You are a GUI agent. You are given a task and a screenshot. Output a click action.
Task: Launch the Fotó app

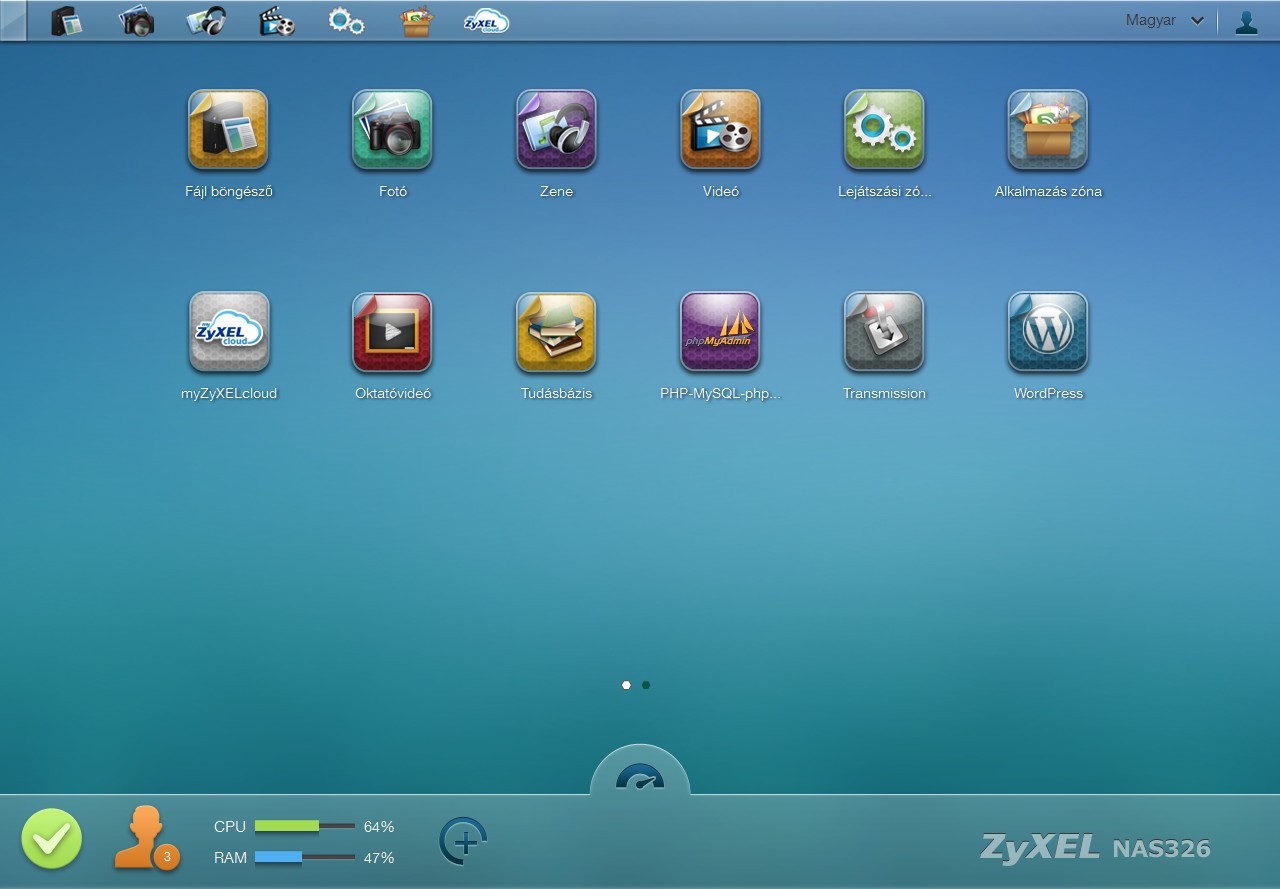coord(392,130)
